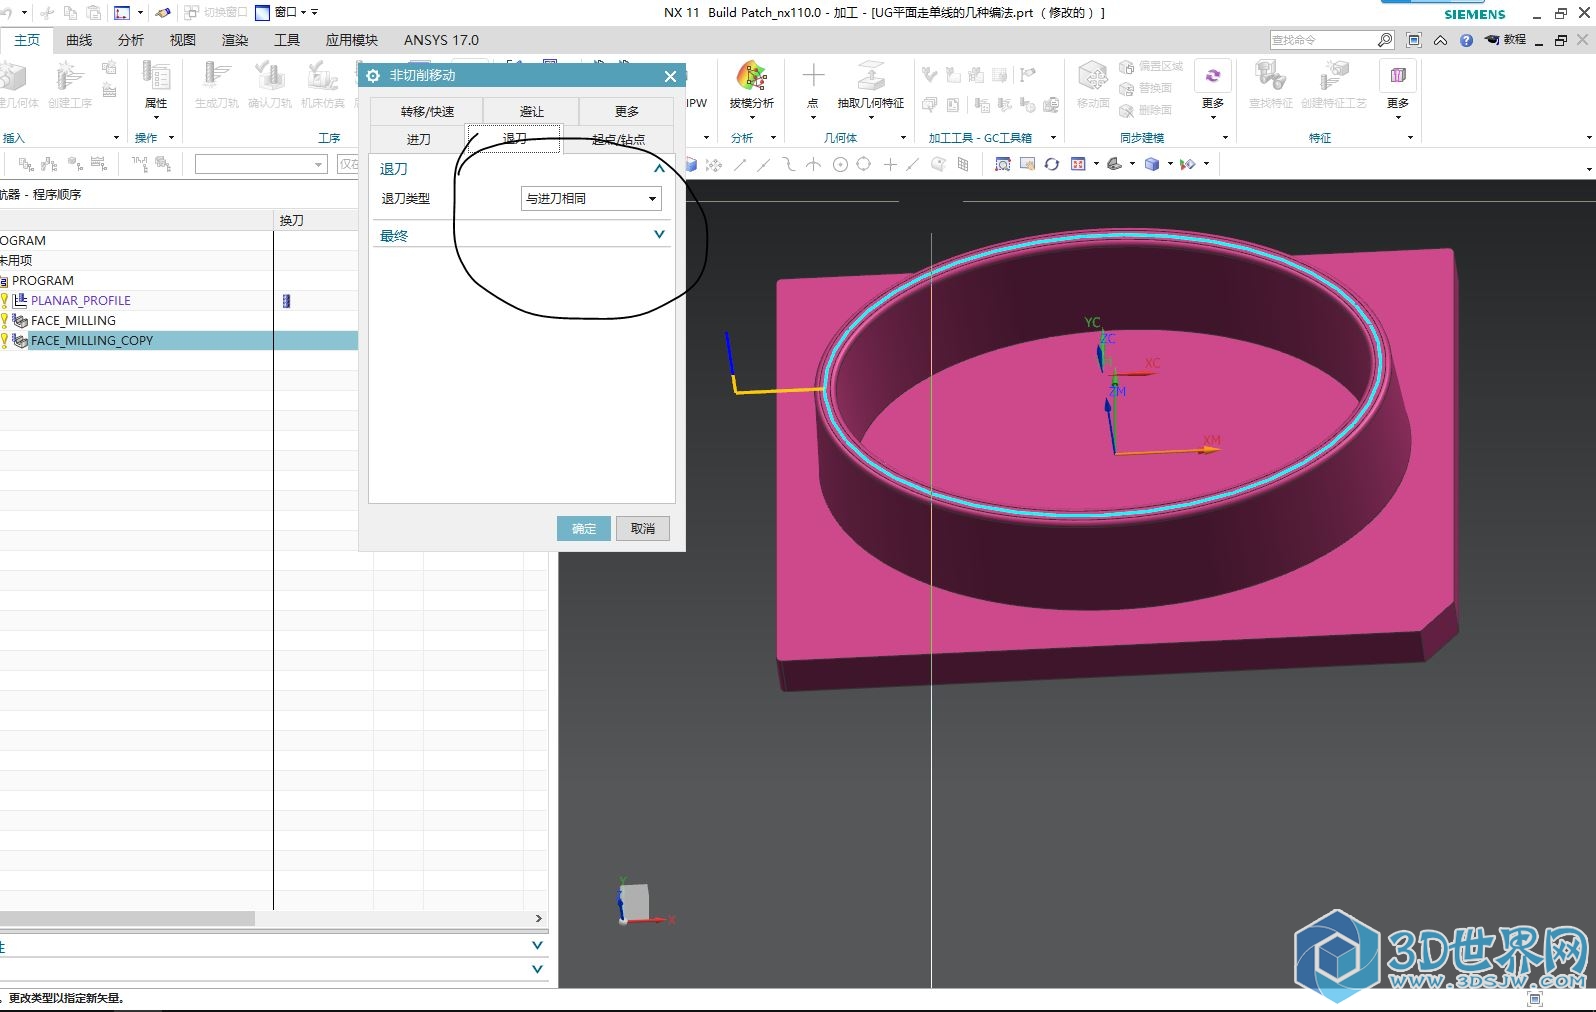The height and width of the screenshot is (1012, 1596).
Task: Select the PLANAR_PROFILE operation
Action: [x=81, y=300]
